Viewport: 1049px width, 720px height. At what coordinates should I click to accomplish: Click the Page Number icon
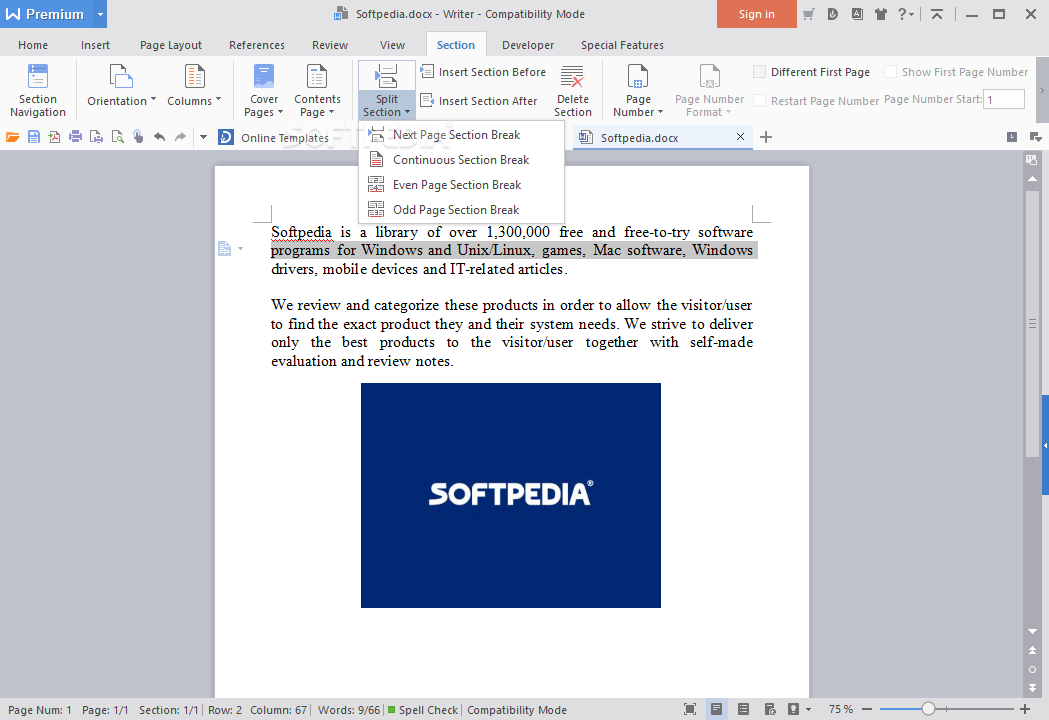click(x=638, y=77)
